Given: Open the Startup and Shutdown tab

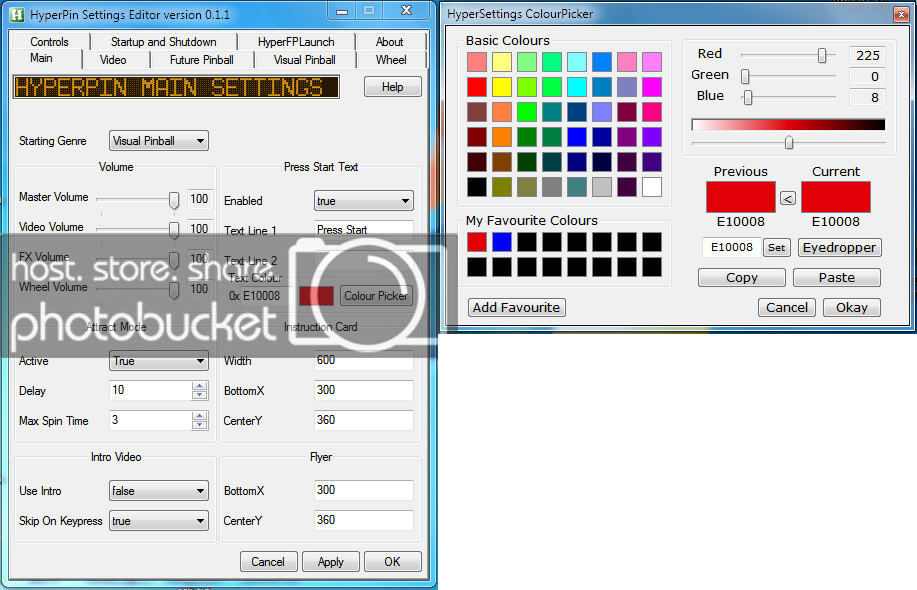Looking at the screenshot, I should click(163, 42).
